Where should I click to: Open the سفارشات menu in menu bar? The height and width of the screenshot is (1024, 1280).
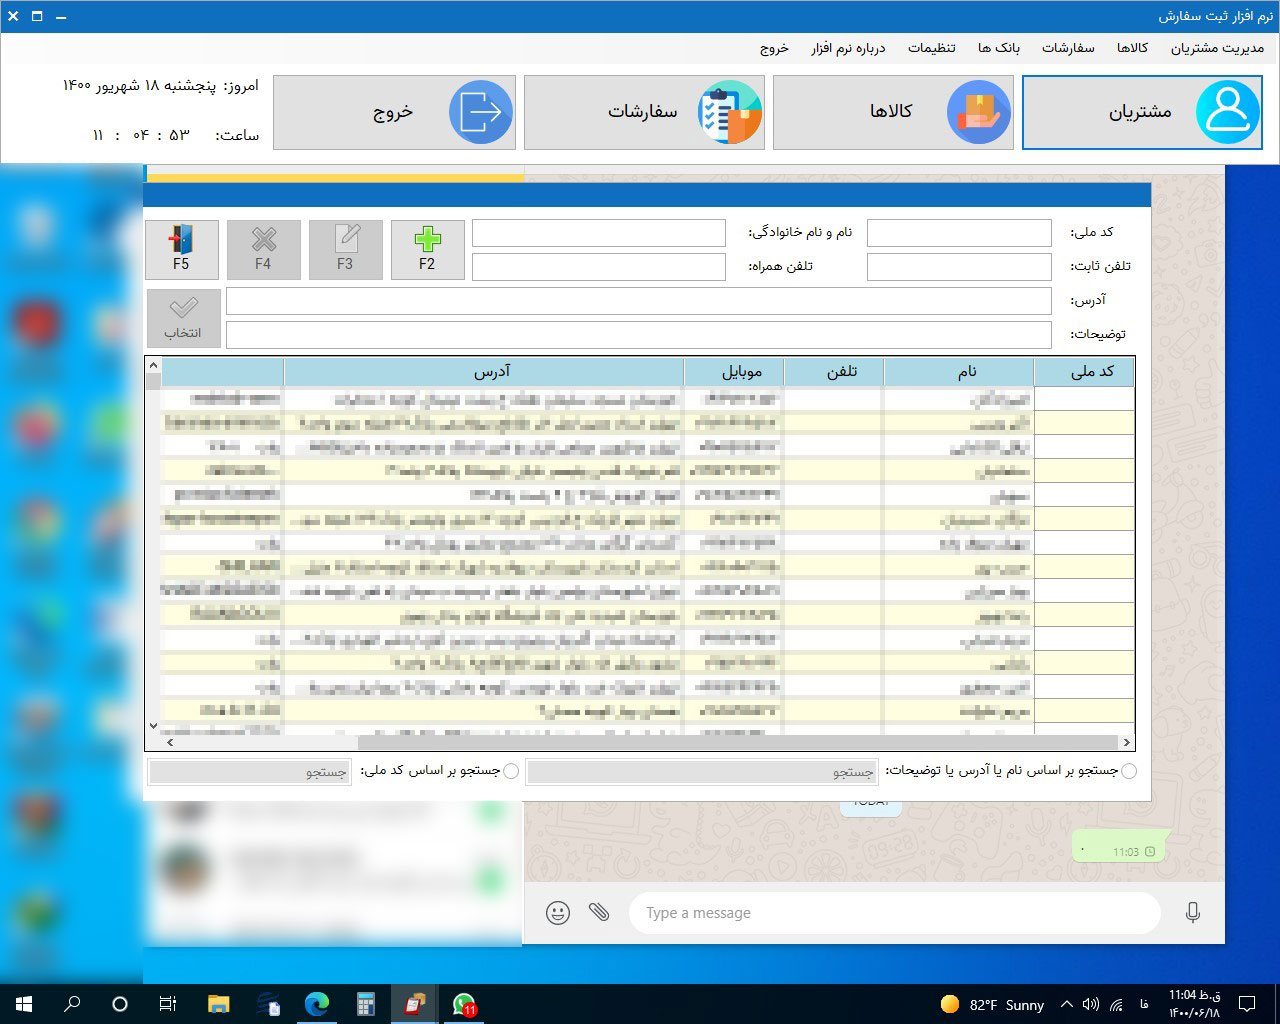tap(1068, 48)
